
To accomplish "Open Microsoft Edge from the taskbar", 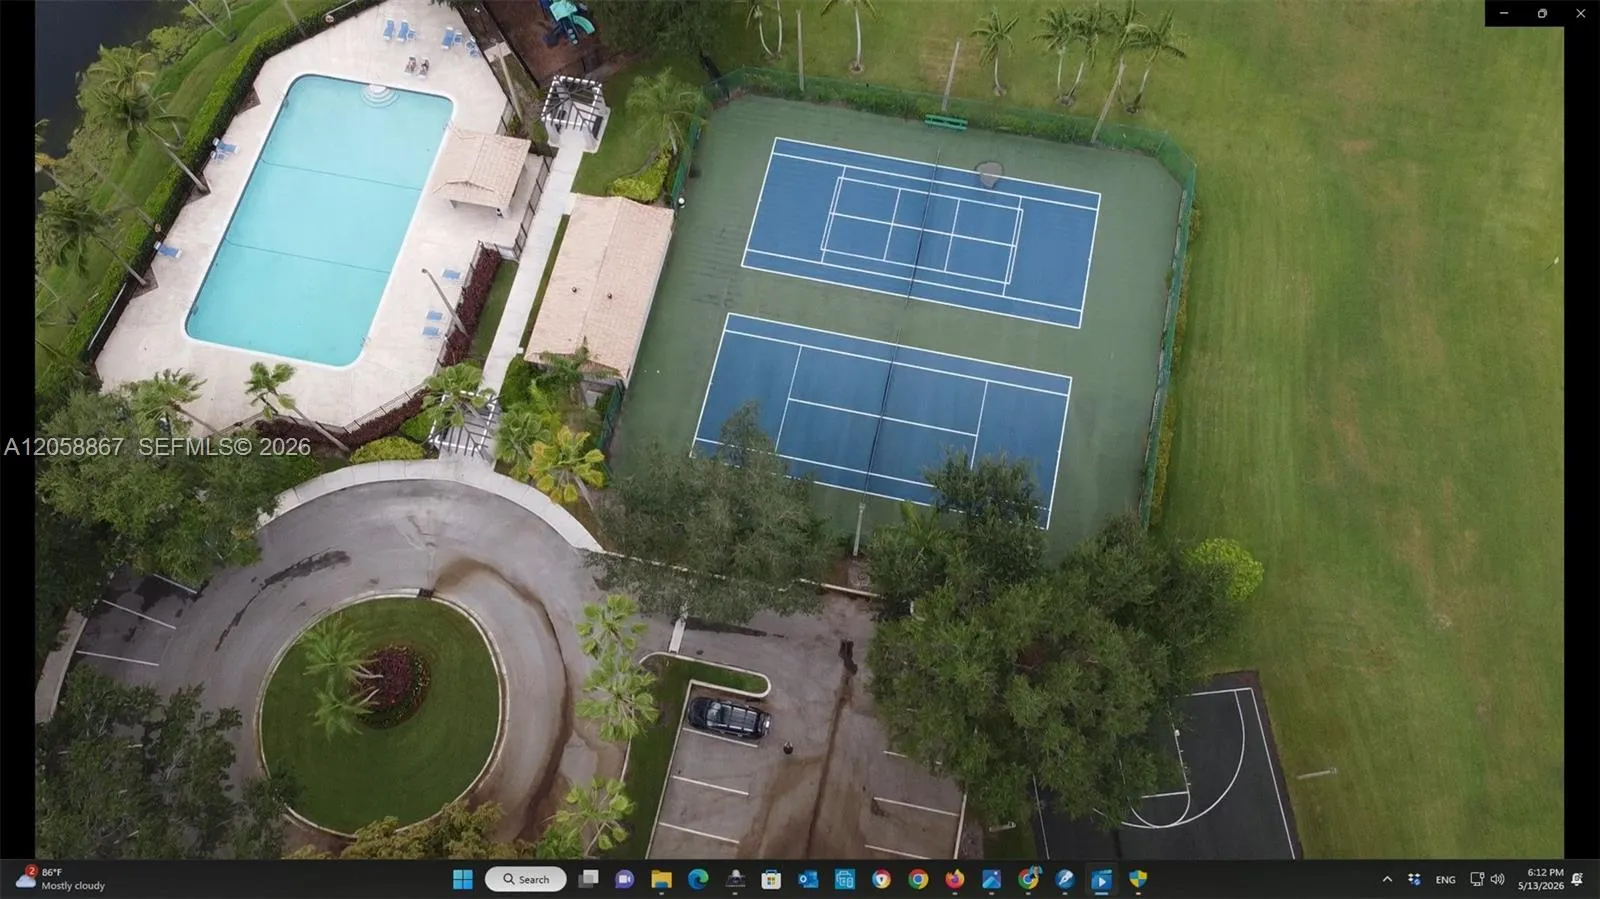I will click(698, 879).
